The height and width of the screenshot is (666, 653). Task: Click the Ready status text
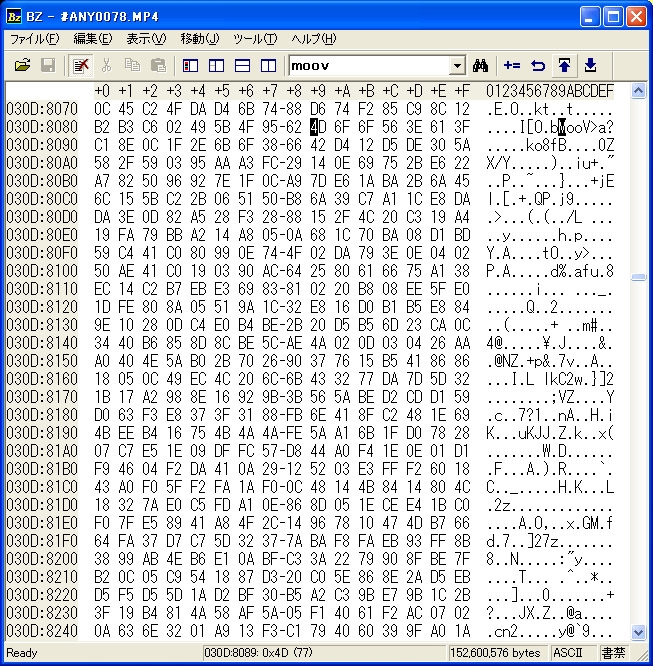pyautogui.click(x=22, y=653)
